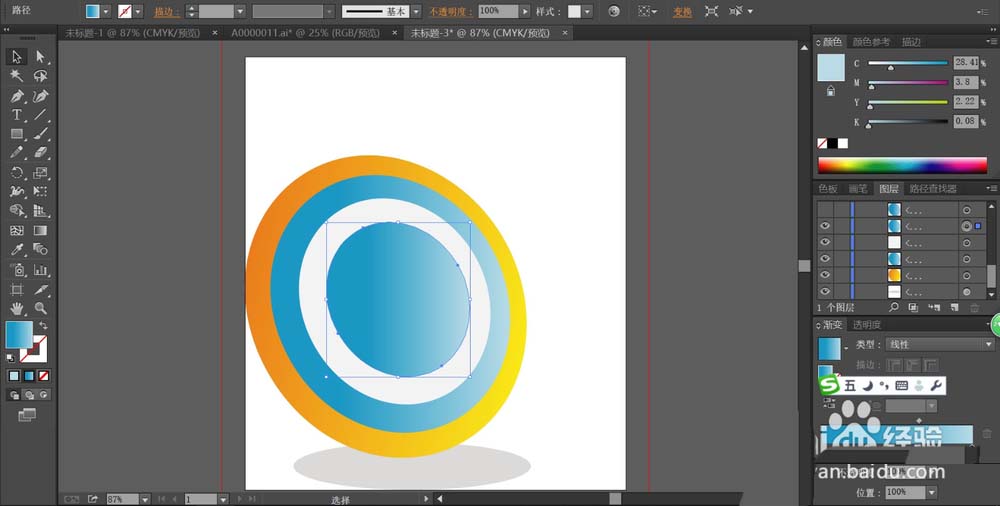Open the 路径查找器 pathfinder tab

(933, 189)
